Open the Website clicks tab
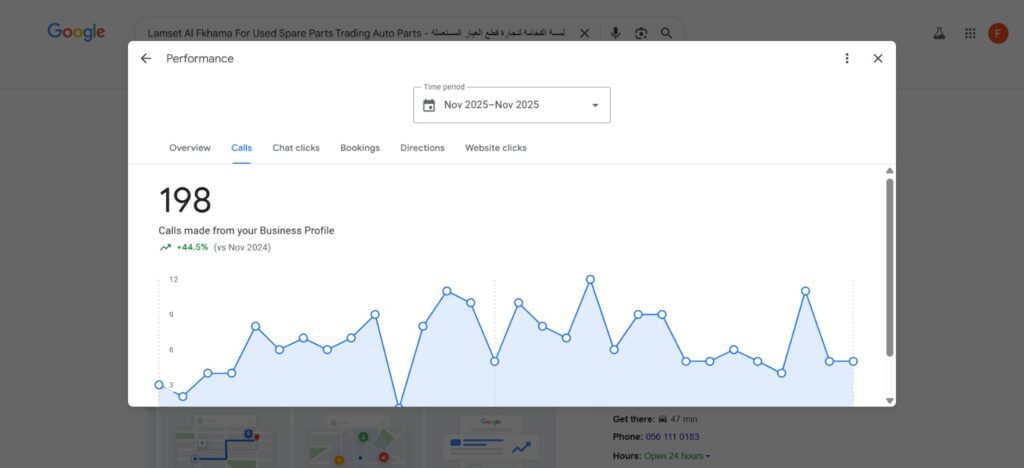The image size is (1024, 468). [x=495, y=148]
